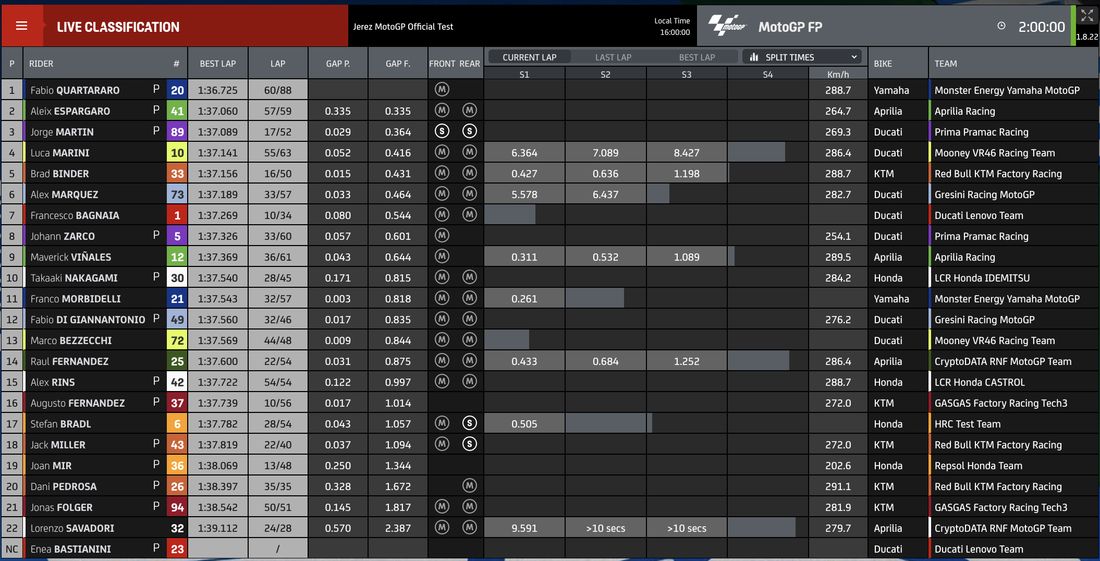The image size is (1100, 561).
Task: Click Nakagami's front medium tyre icon
Action: [x=442, y=278]
